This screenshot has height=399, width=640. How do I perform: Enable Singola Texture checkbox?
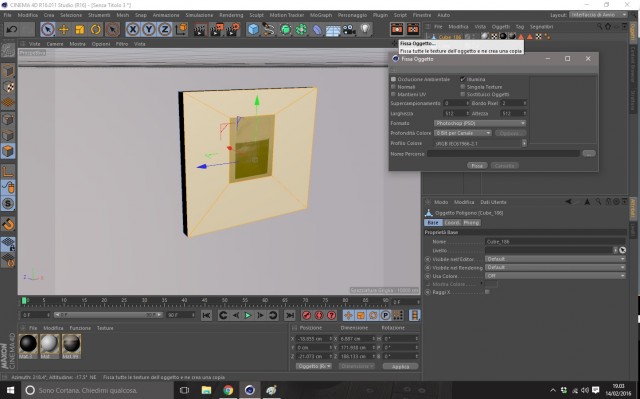[463, 87]
